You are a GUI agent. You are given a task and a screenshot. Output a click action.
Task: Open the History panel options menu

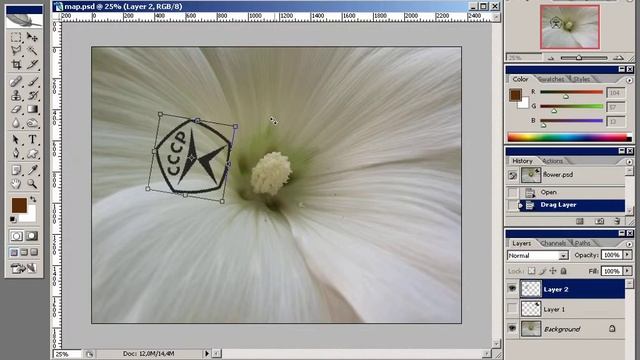pos(629,162)
